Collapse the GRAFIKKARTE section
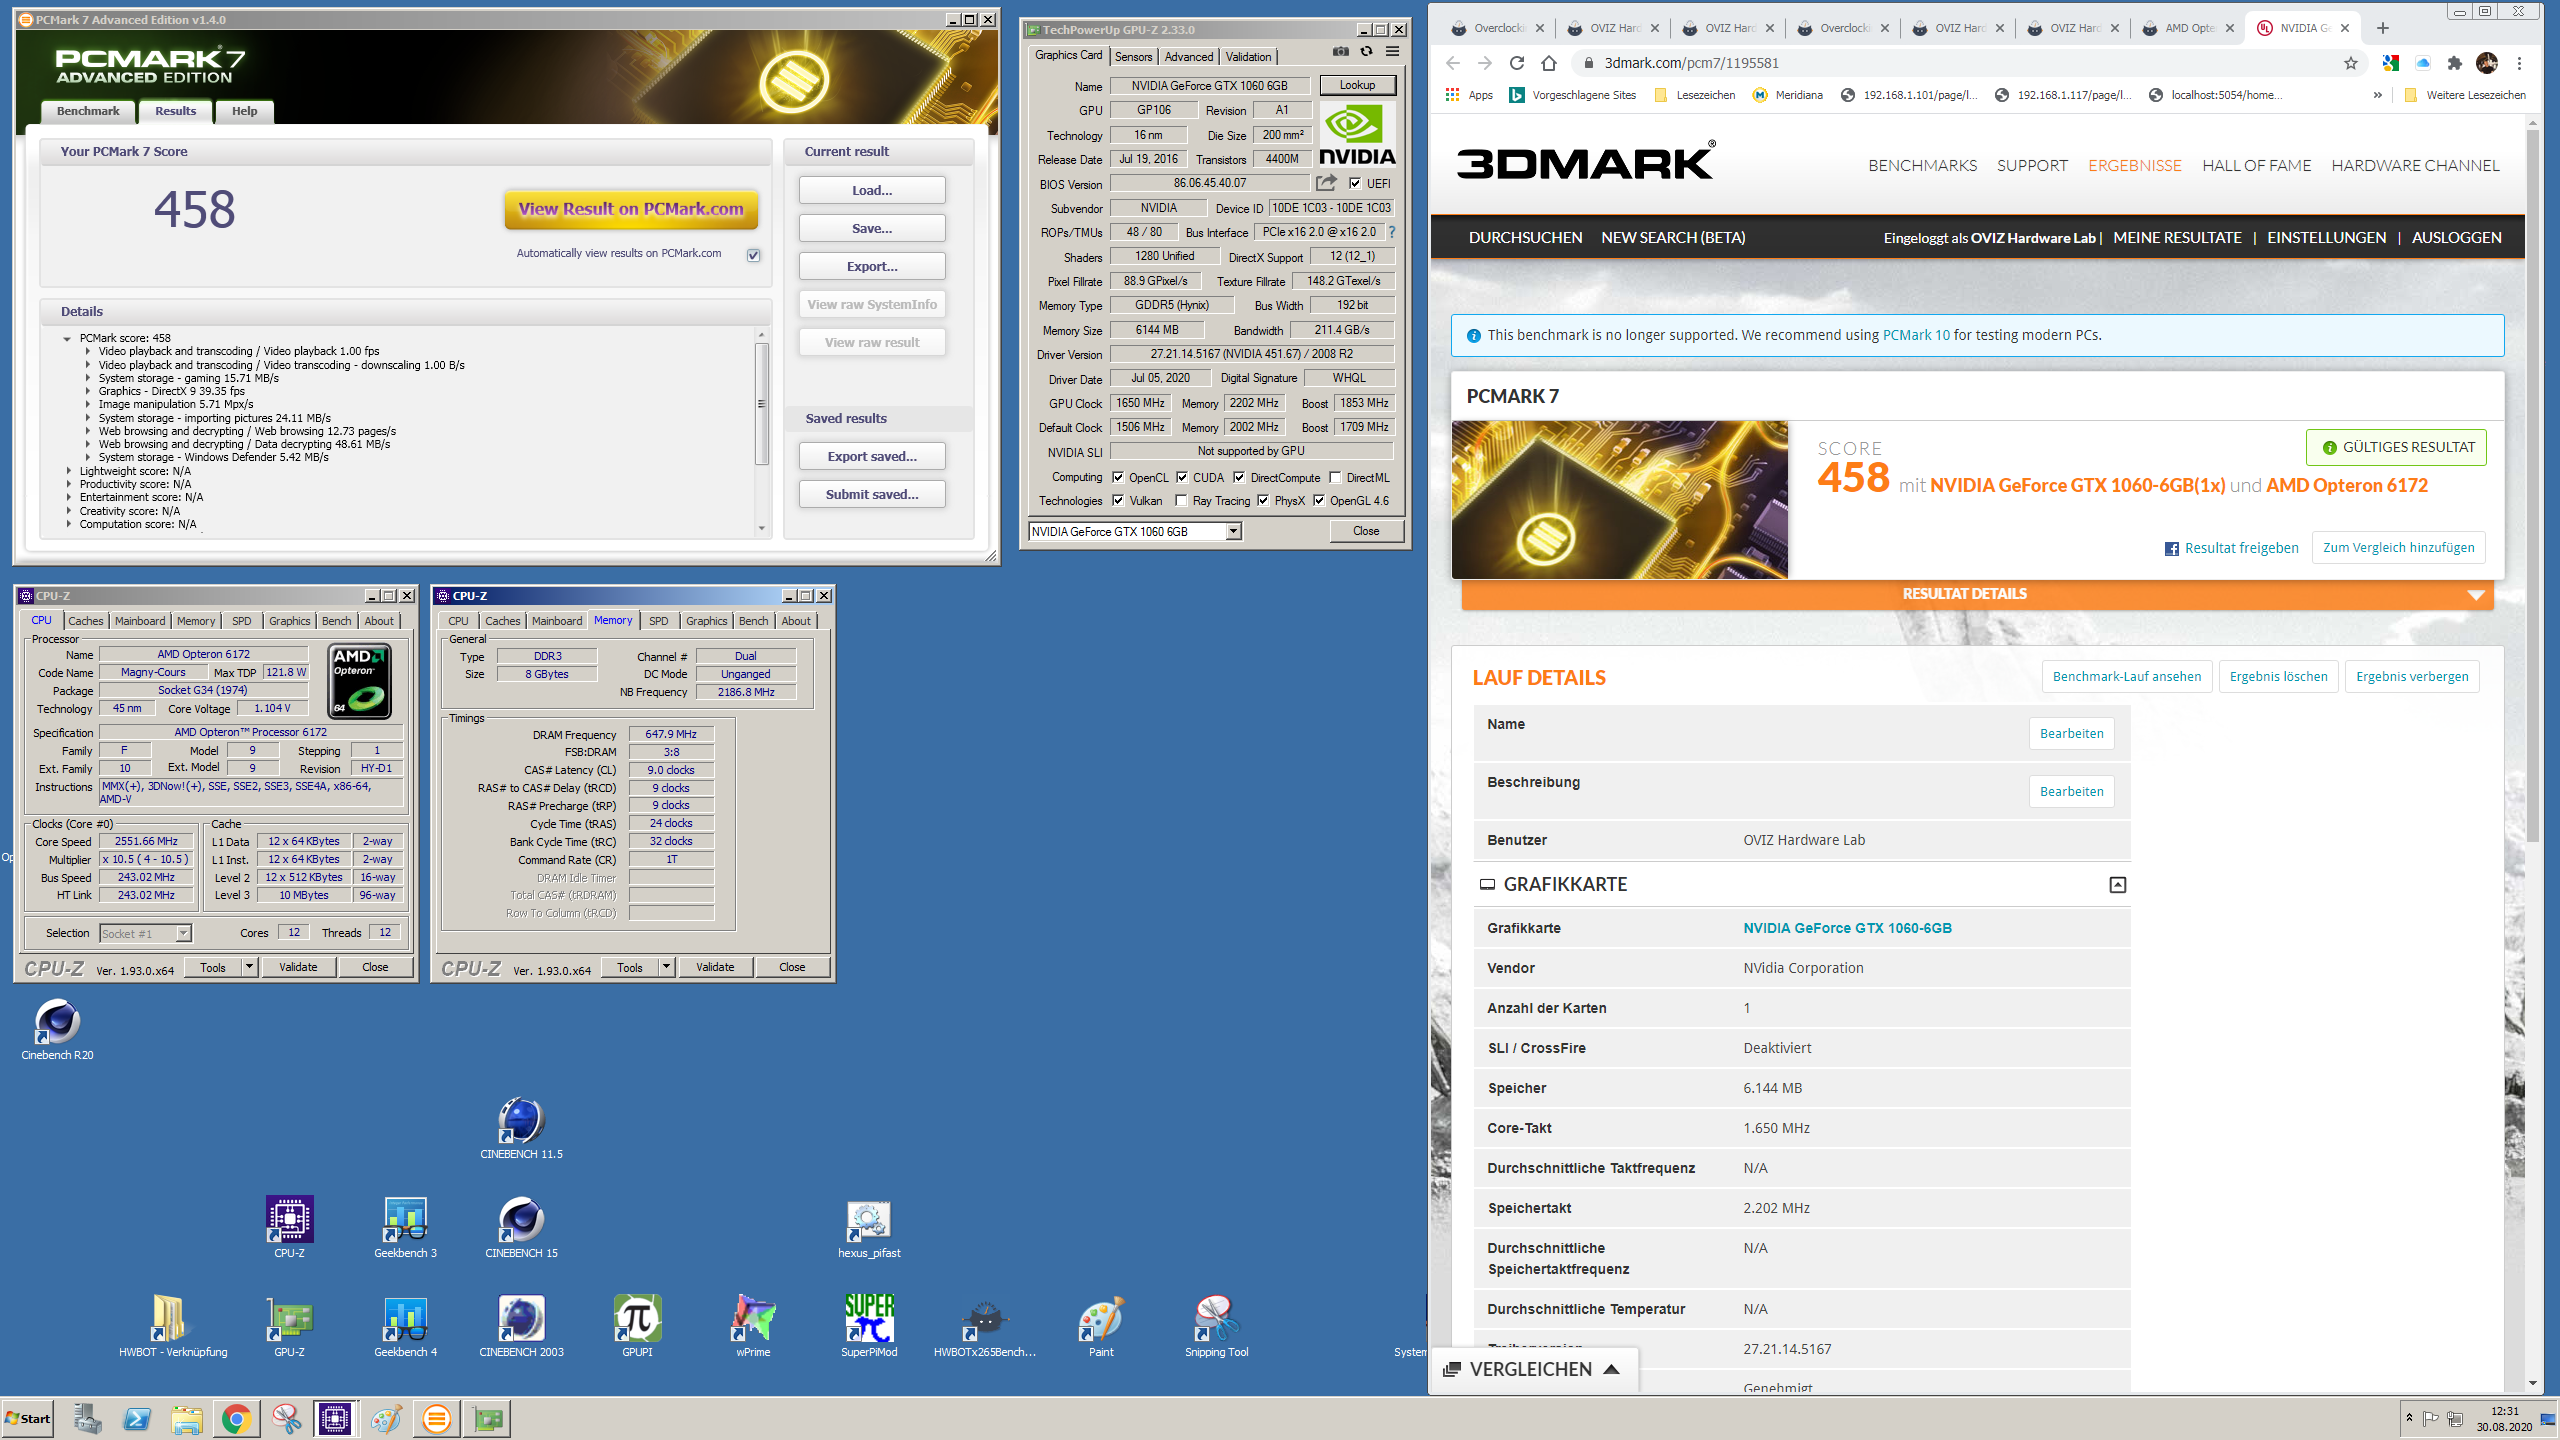The width and height of the screenshot is (2560, 1440). [2117, 884]
